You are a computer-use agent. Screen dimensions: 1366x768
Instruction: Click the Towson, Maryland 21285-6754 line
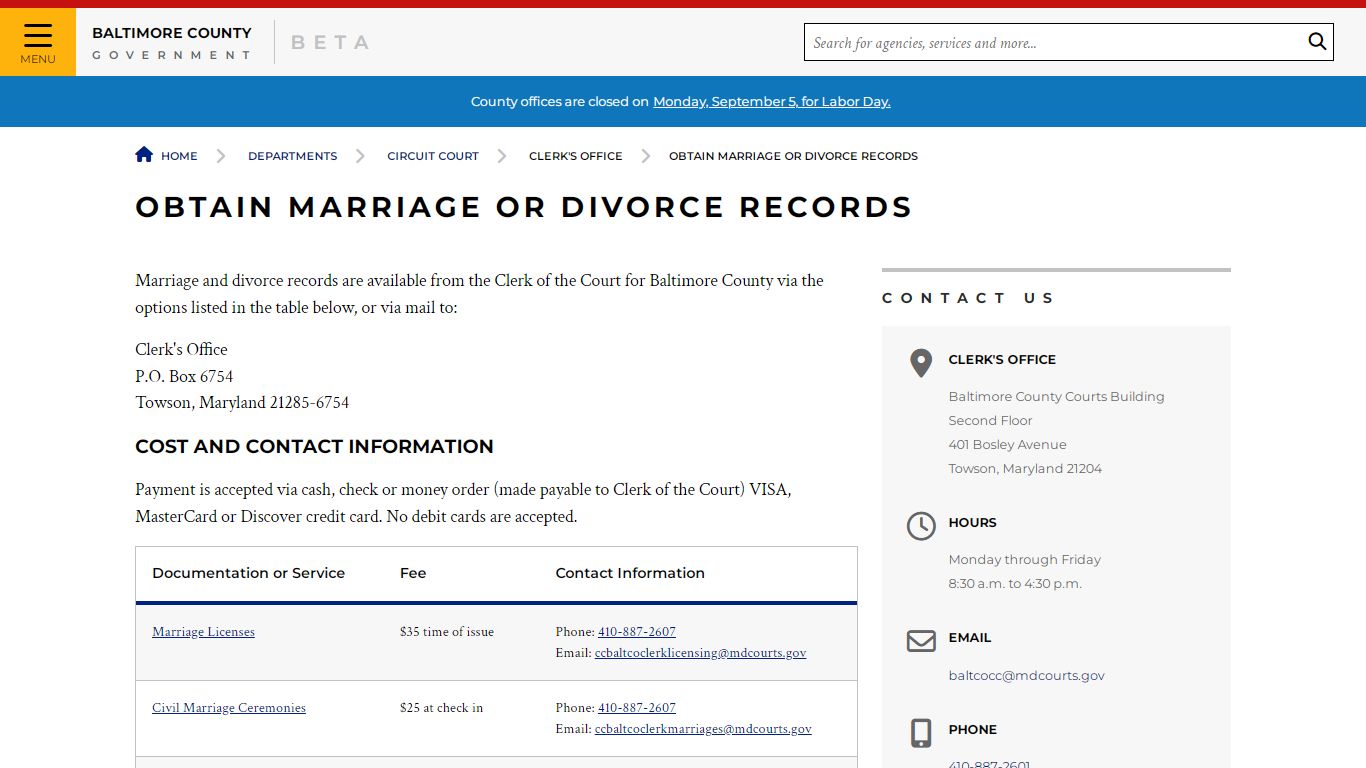click(x=242, y=402)
